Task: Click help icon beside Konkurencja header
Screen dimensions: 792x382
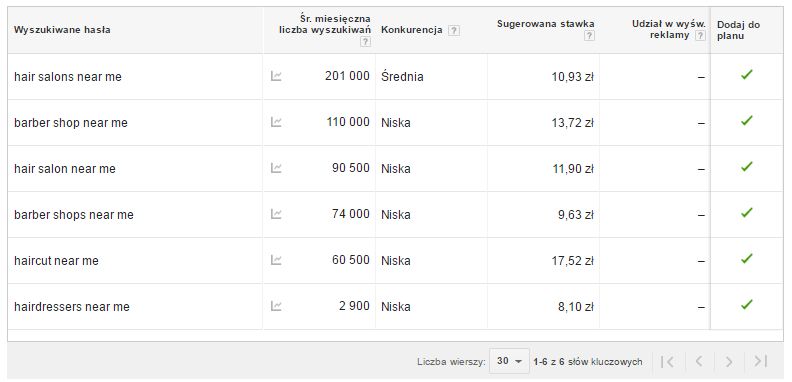Action: coord(454,30)
